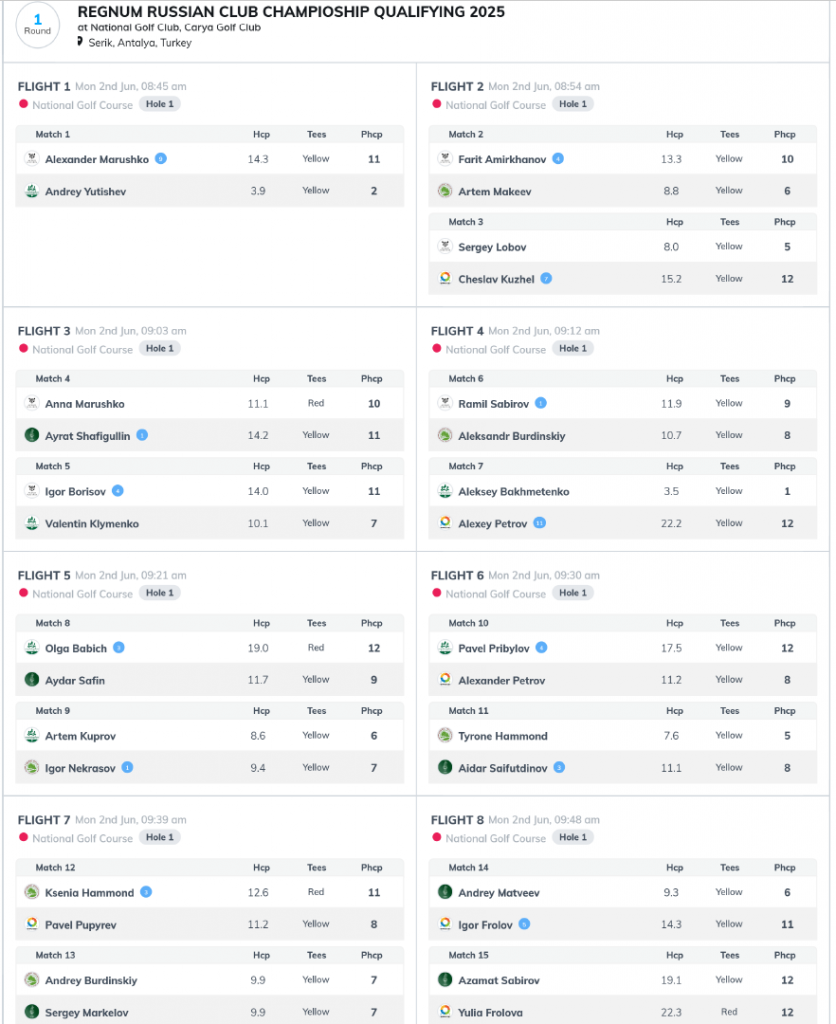Click the National Golf Course label in Flight 8
The height and width of the screenshot is (1024, 836).
click(x=495, y=838)
